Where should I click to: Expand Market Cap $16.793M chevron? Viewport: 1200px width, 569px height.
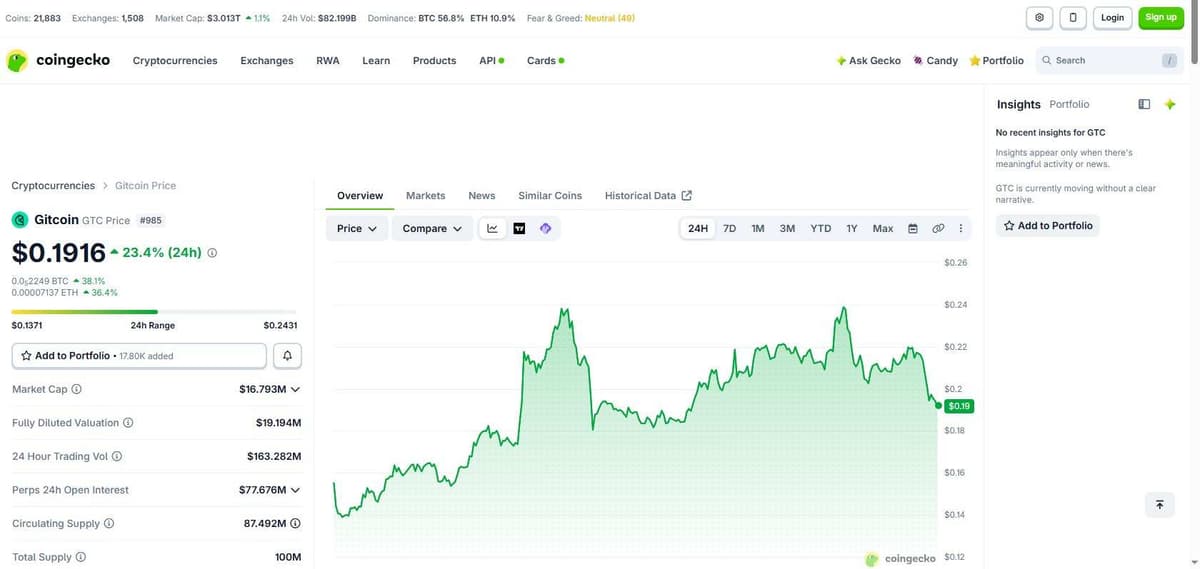(x=295, y=389)
